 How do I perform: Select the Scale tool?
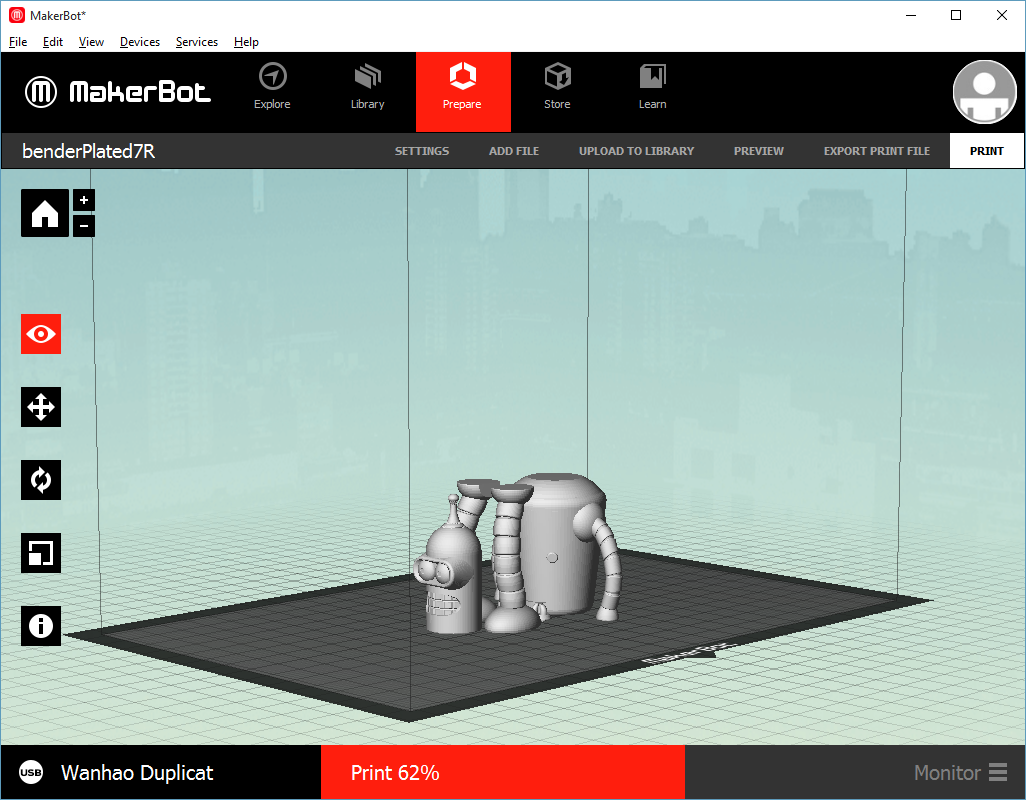[x=41, y=553]
